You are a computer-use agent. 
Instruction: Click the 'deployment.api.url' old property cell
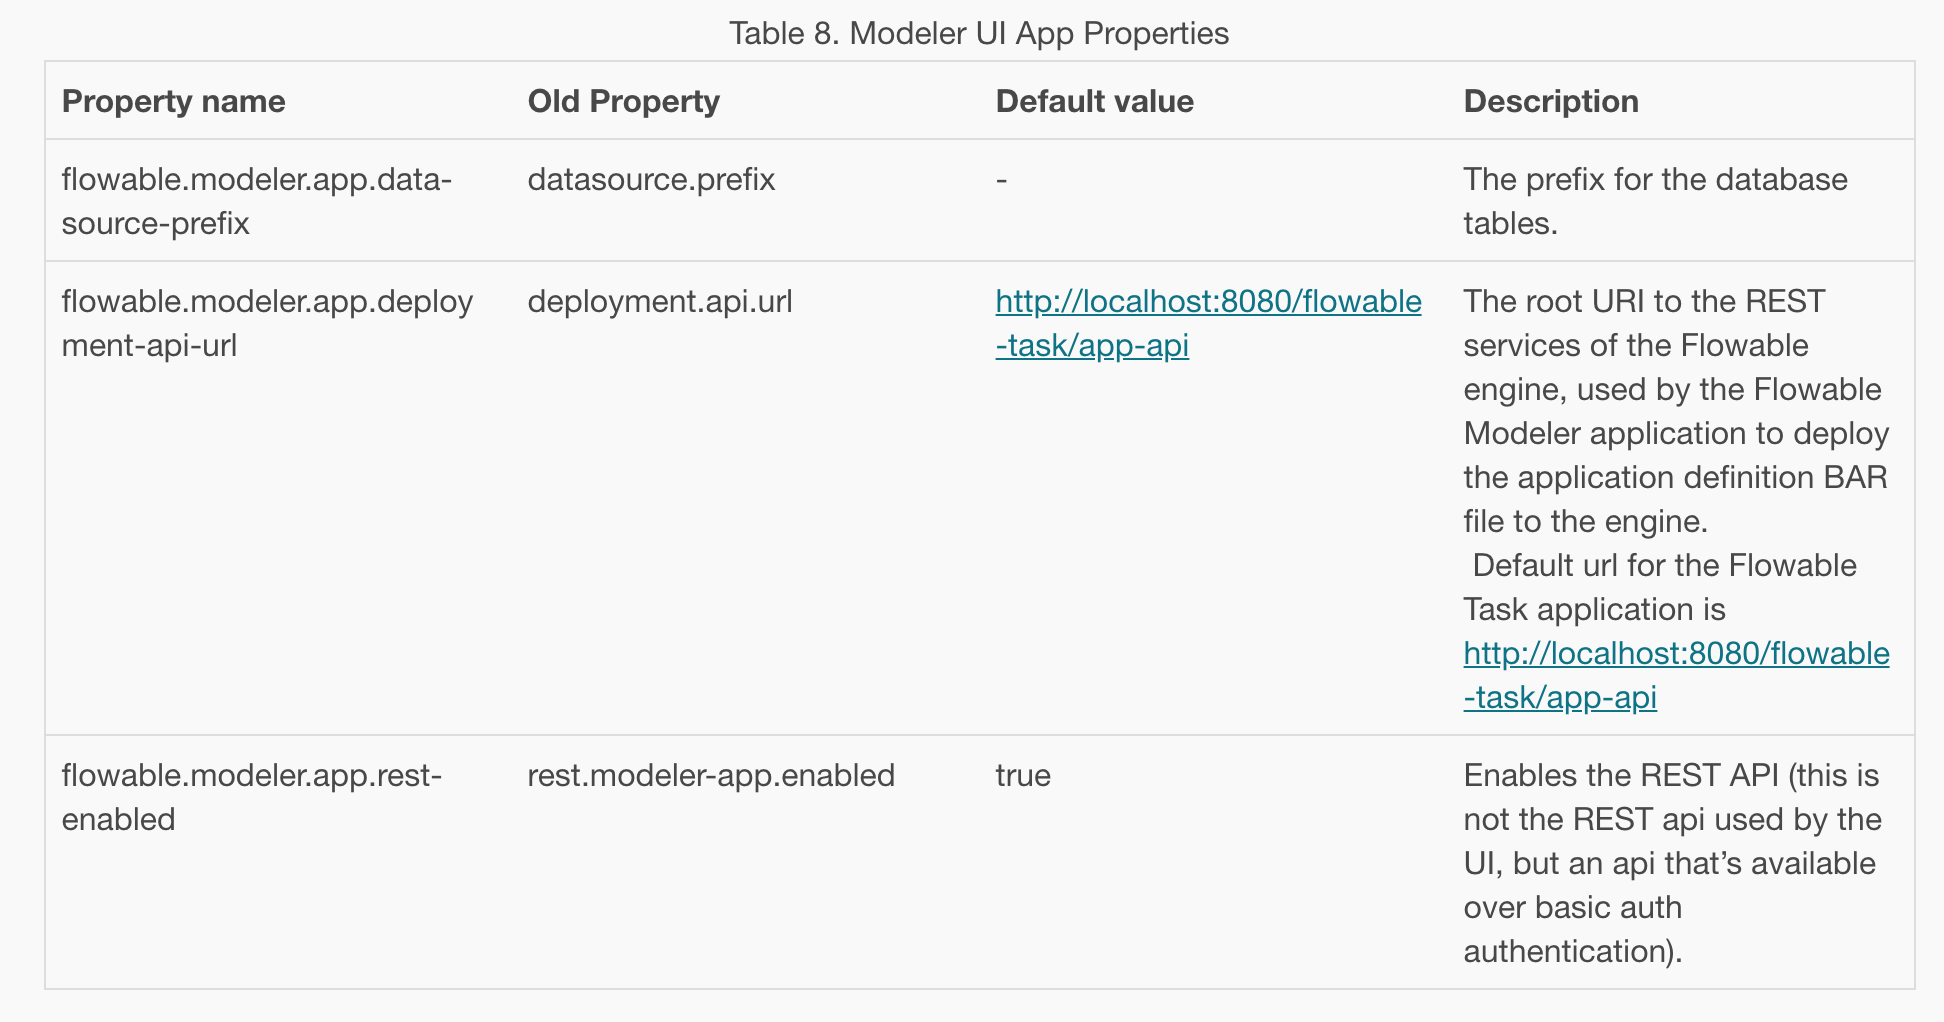click(659, 302)
